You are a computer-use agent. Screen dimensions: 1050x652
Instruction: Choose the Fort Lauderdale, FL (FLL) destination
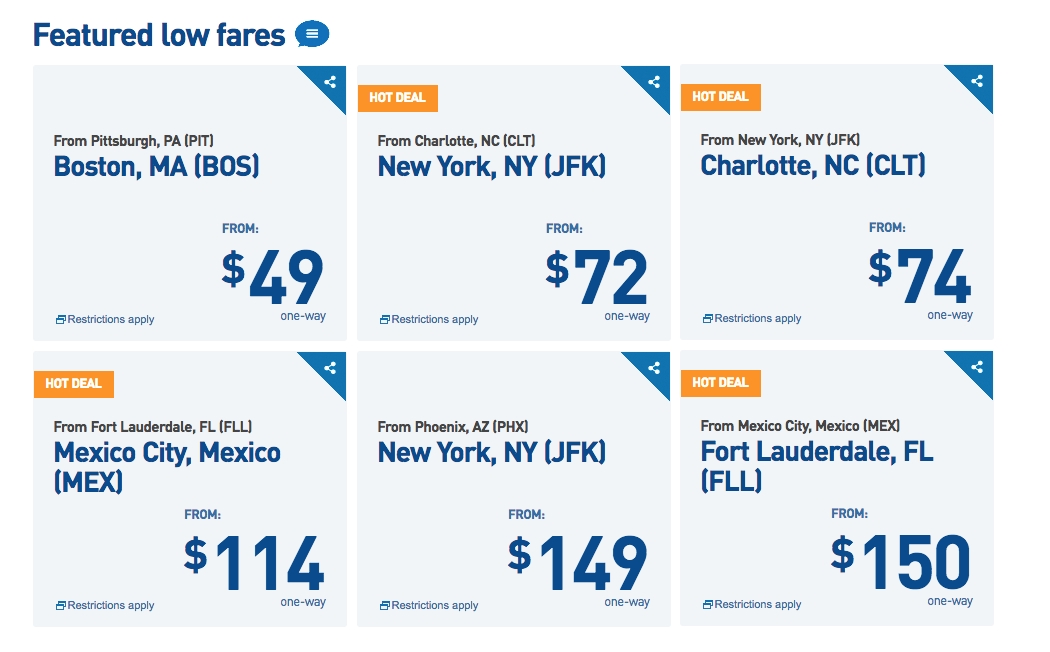(817, 465)
